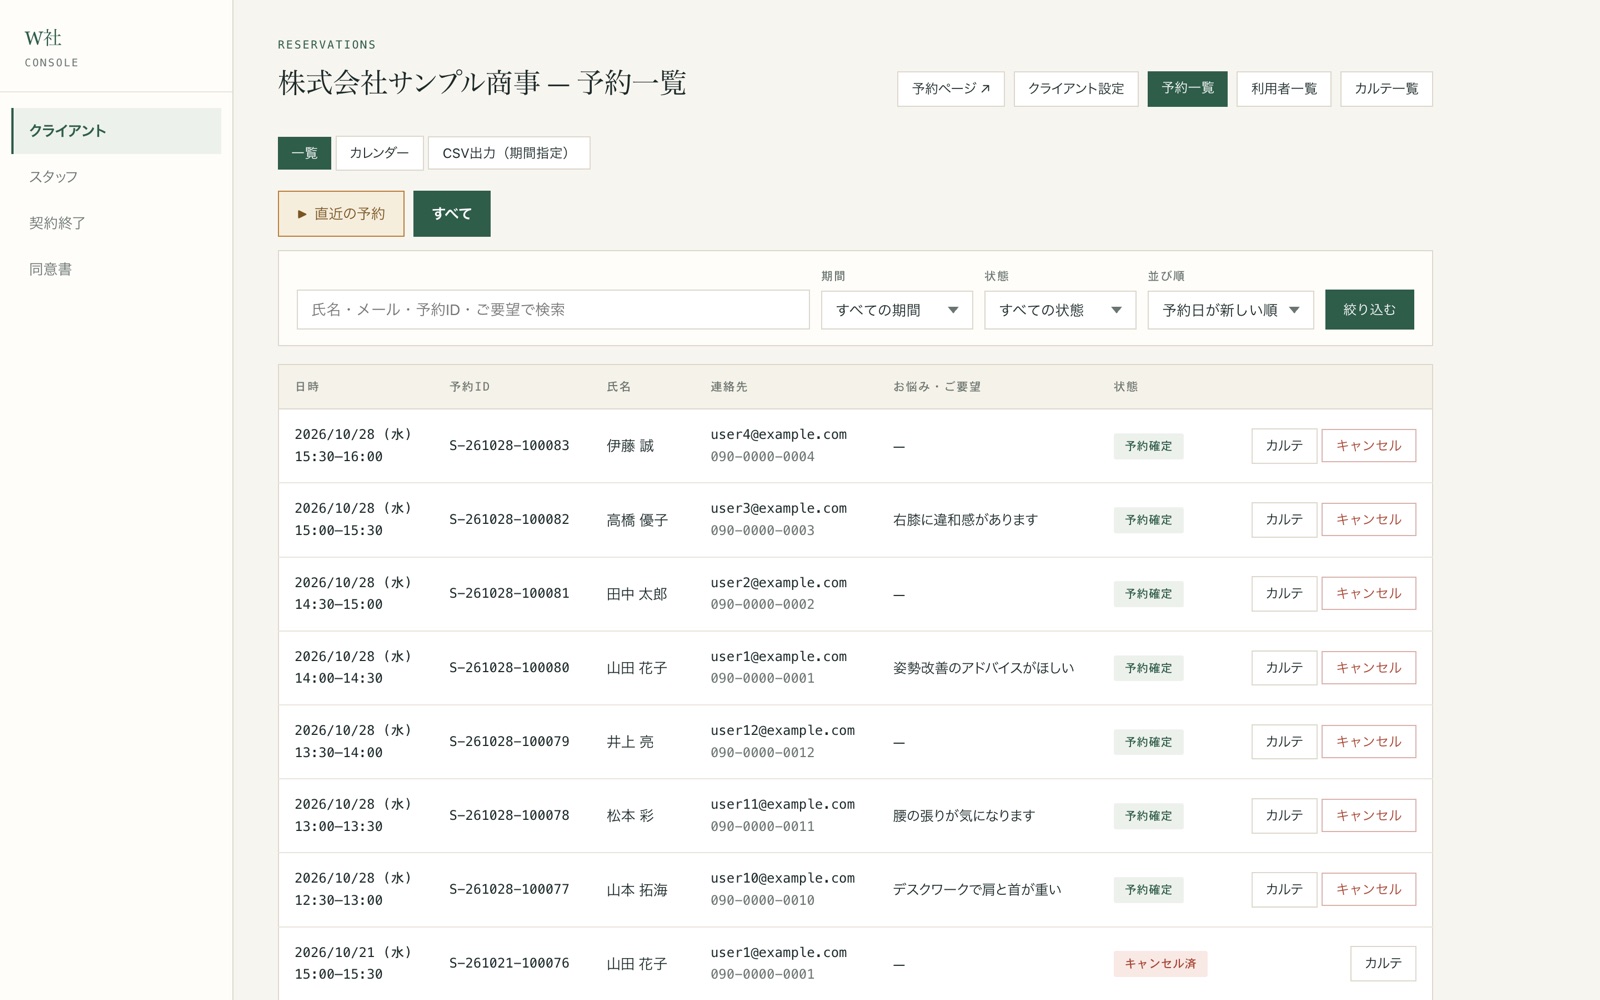Switch to the 一覧 tab
The width and height of the screenshot is (1600, 1000).
point(304,153)
